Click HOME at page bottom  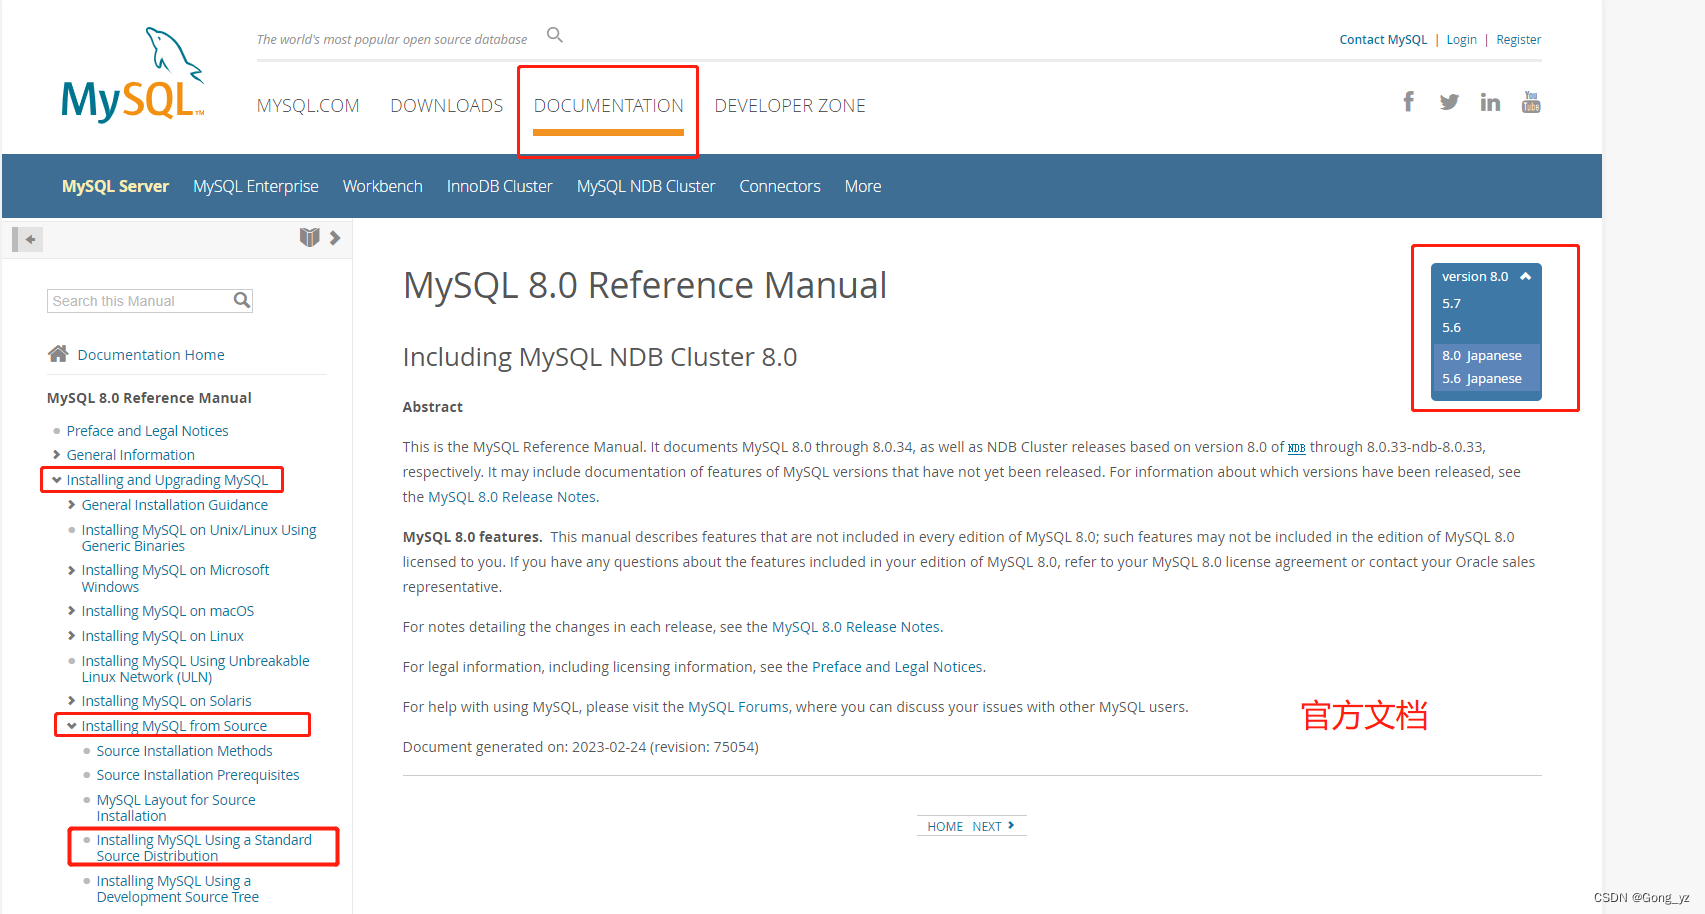[x=944, y=826]
